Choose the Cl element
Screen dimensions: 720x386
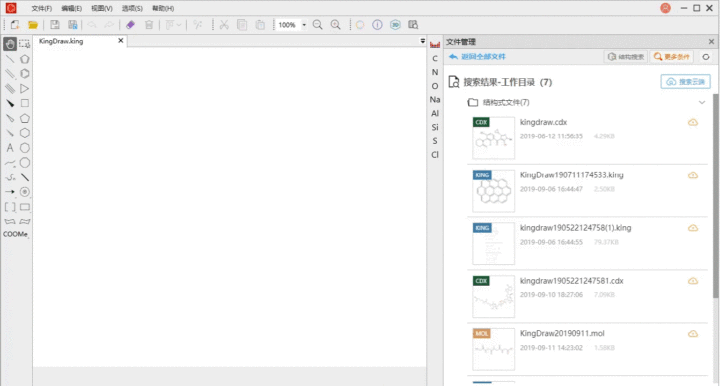point(435,155)
